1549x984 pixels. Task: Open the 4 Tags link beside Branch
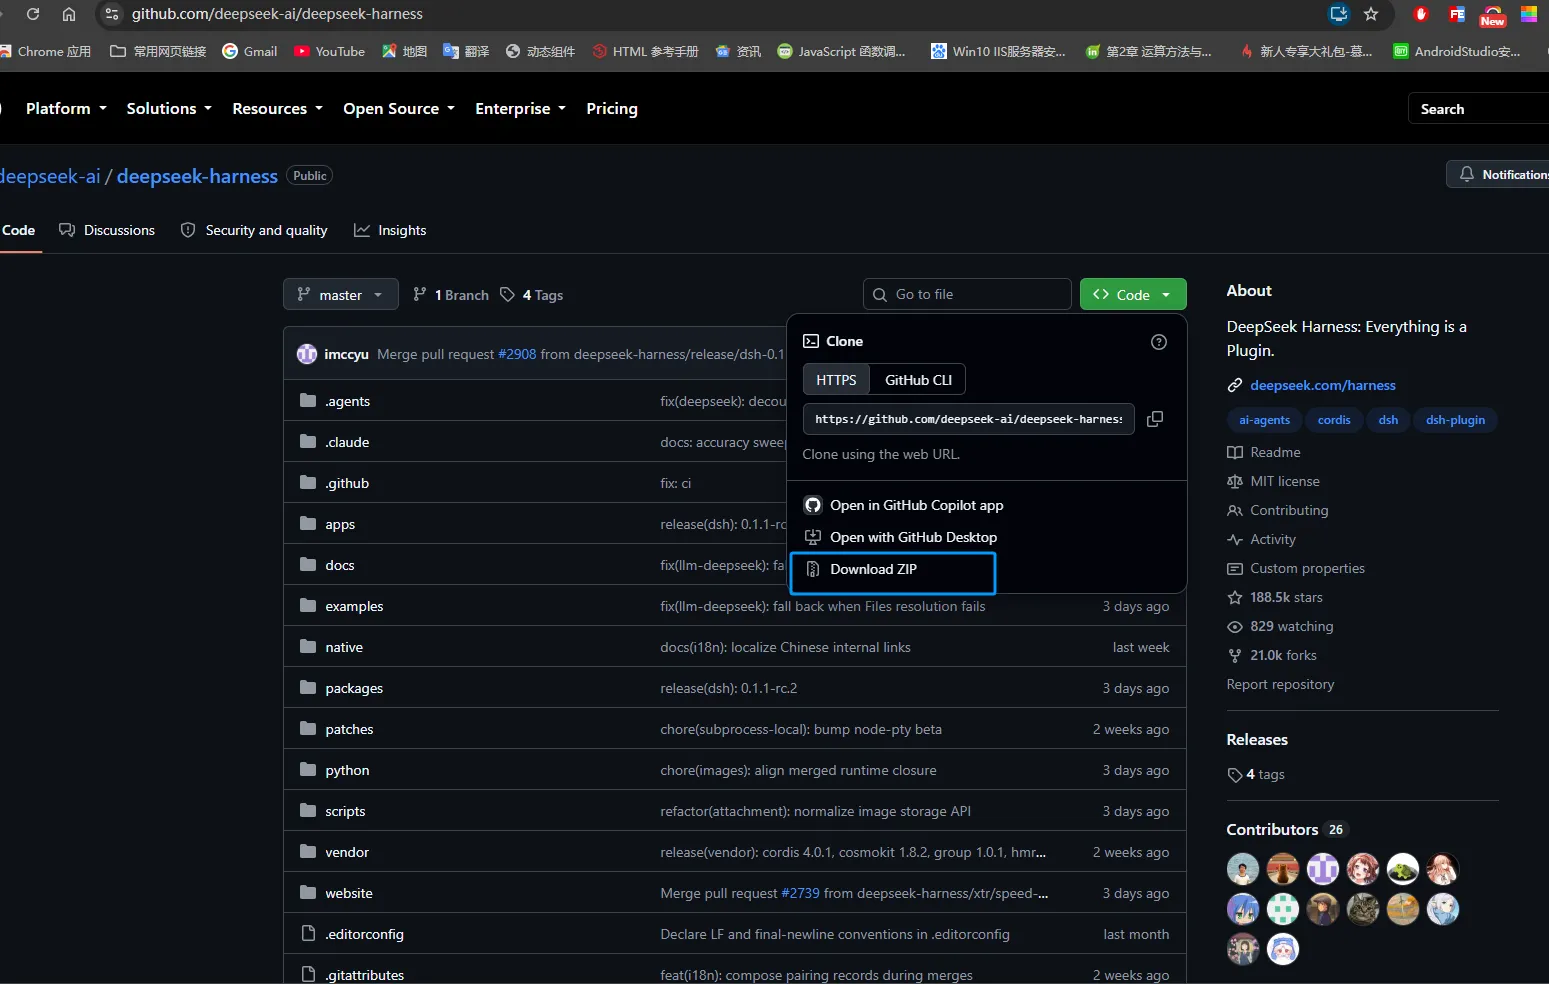(532, 295)
